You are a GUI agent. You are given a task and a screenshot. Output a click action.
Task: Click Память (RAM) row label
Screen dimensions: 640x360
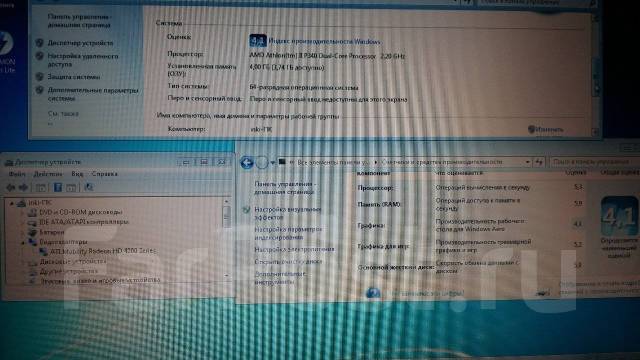pos(379,204)
